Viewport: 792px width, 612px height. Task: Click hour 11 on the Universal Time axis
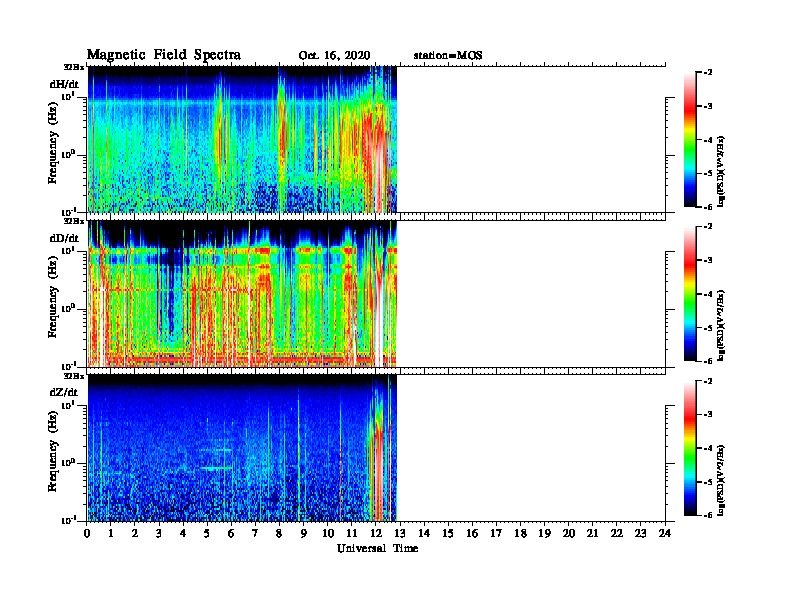click(352, 534)
